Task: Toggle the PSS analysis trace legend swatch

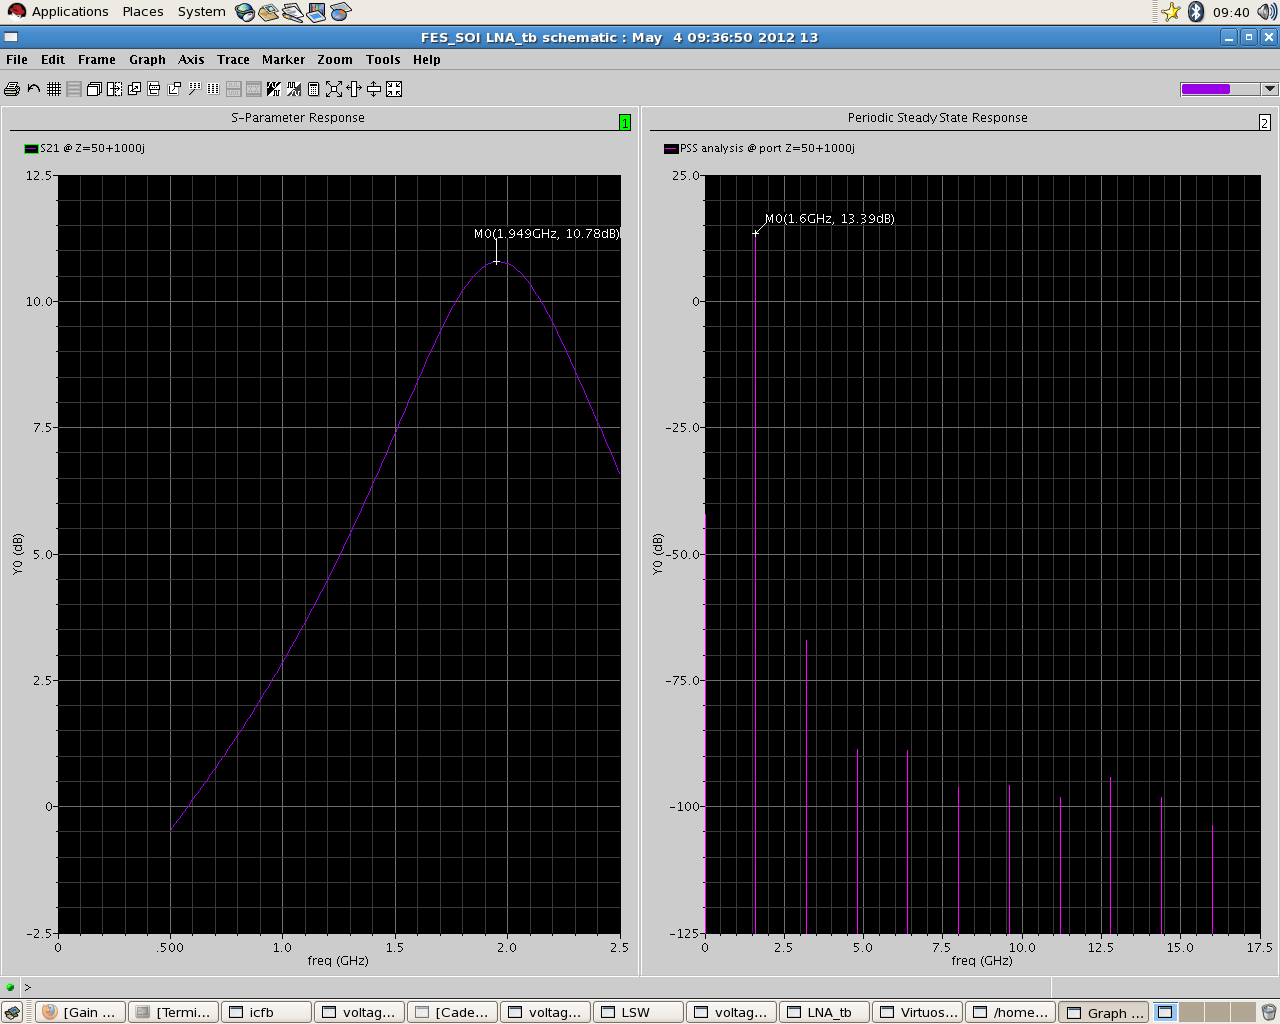Action: click(671, 149)
